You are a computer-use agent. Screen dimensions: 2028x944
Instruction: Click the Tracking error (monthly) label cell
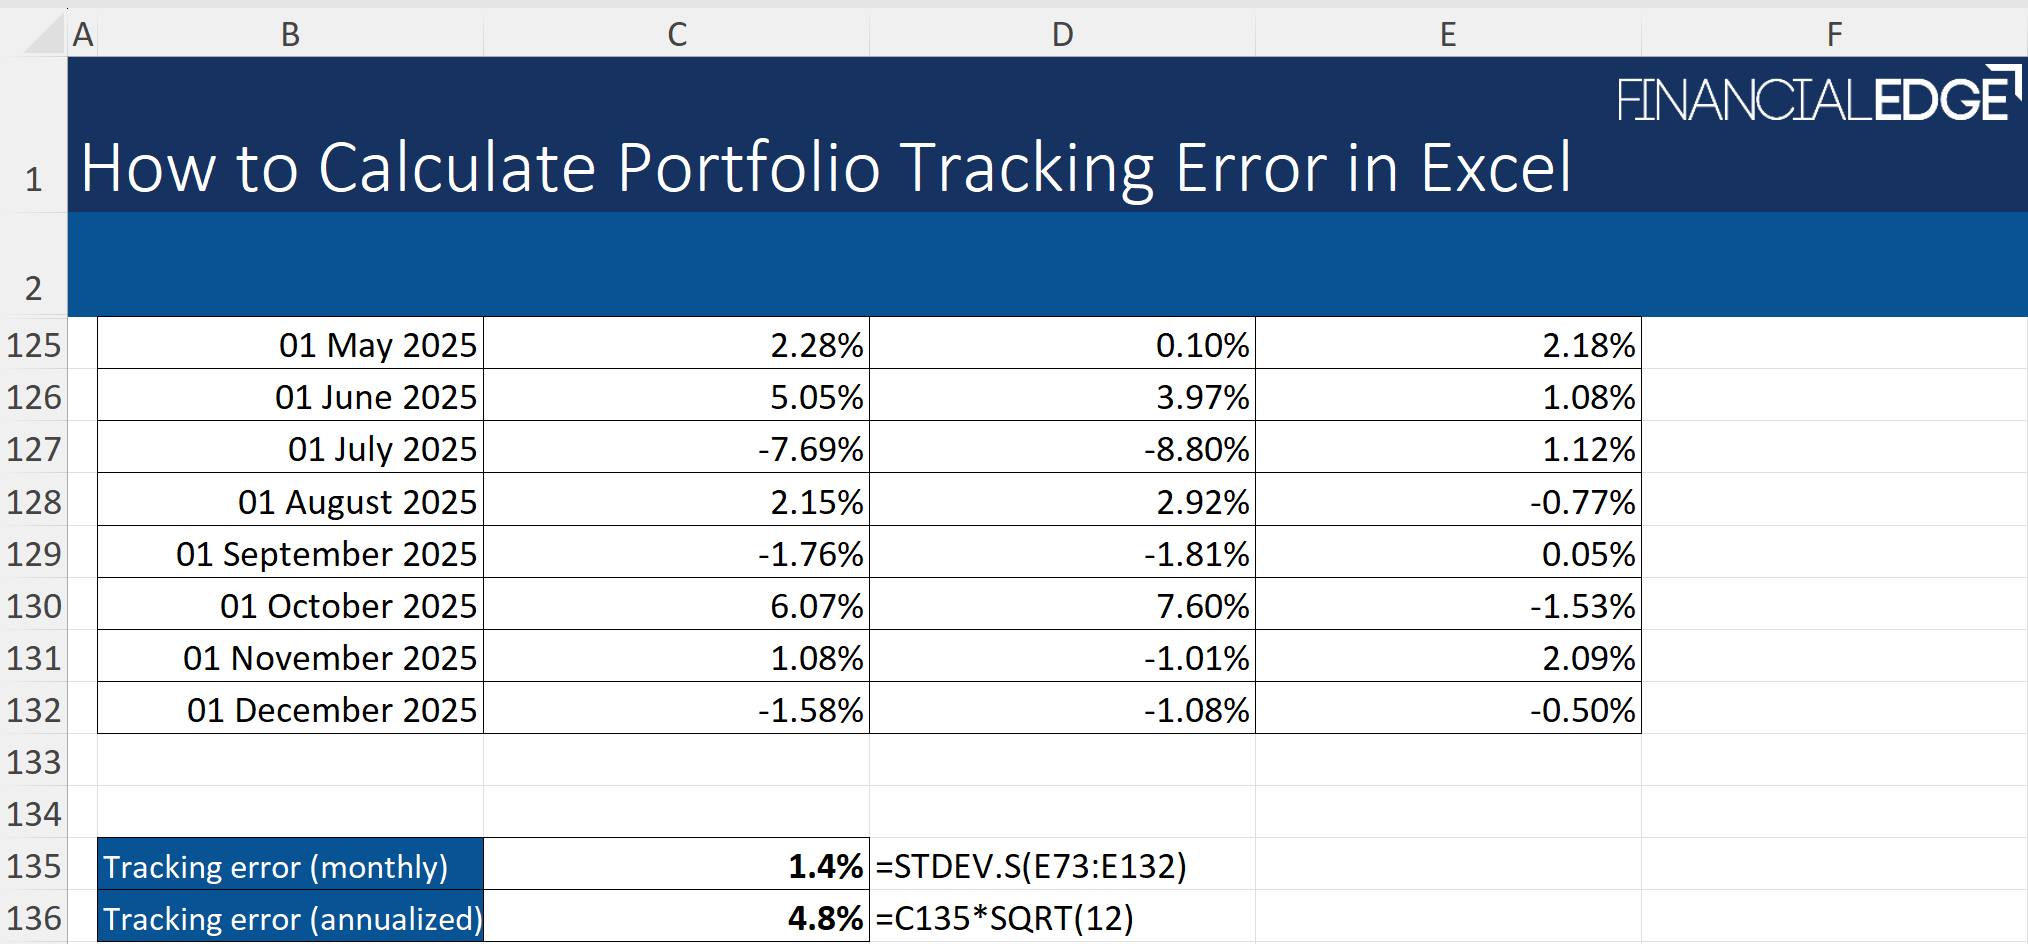pyautogui.click(x=290, y=866)
